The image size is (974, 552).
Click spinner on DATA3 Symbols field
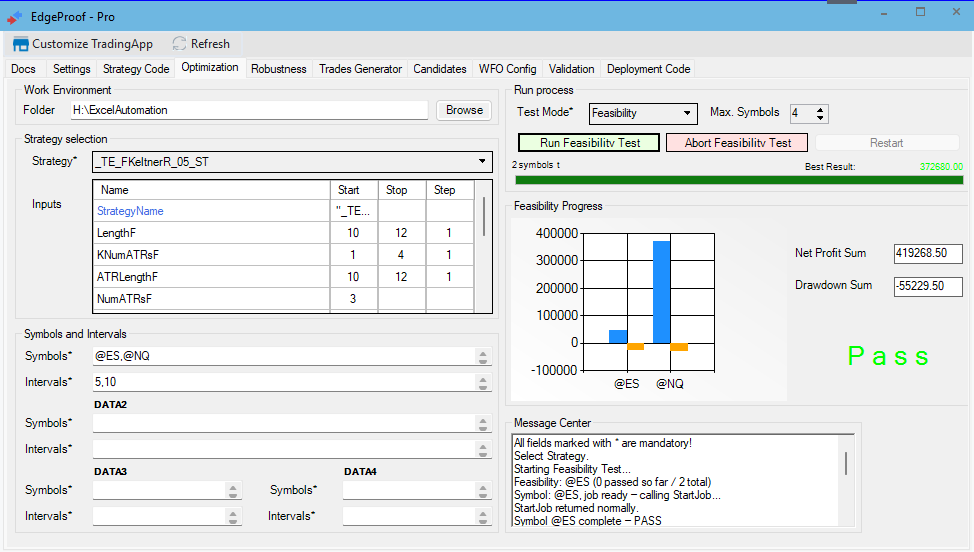[233, 491]
